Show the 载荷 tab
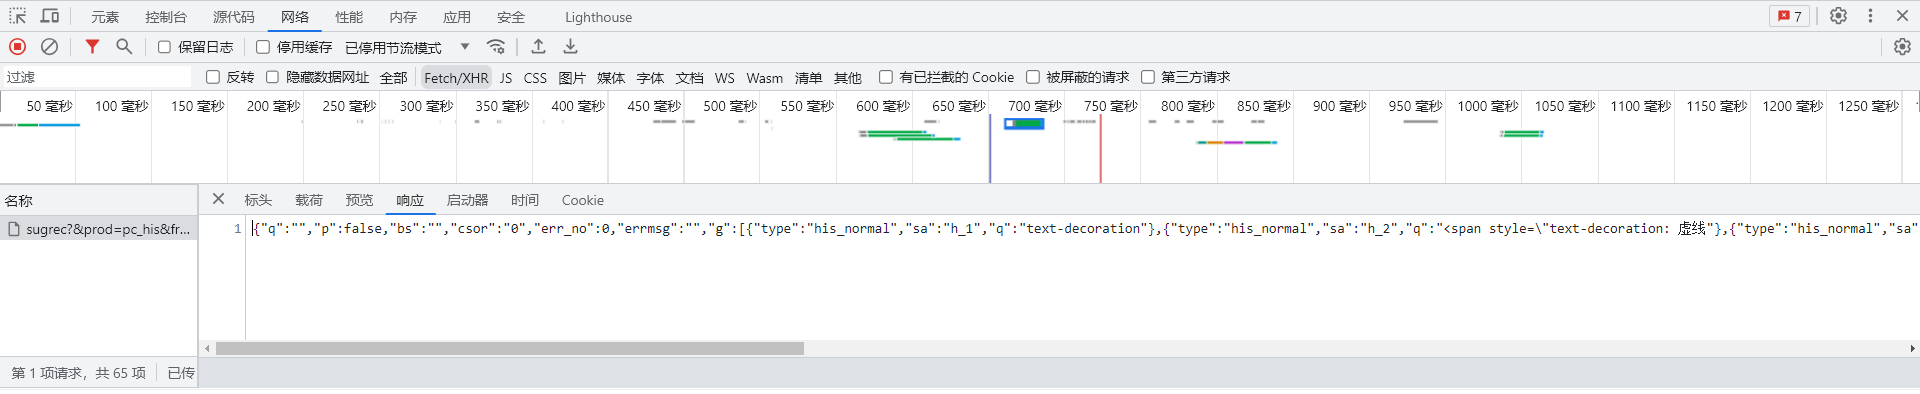Screen dimensions: 1920x394 tap(309, 200)
